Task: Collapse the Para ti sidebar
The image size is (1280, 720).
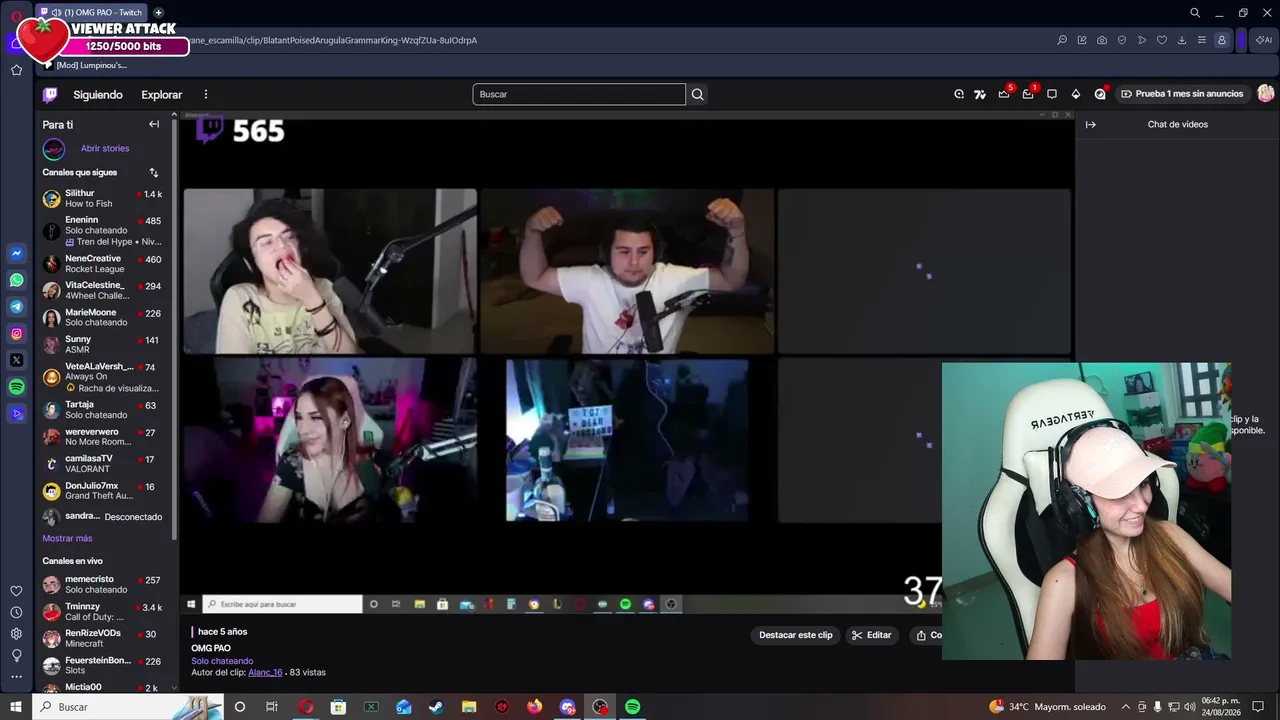Action: [154, 124]
